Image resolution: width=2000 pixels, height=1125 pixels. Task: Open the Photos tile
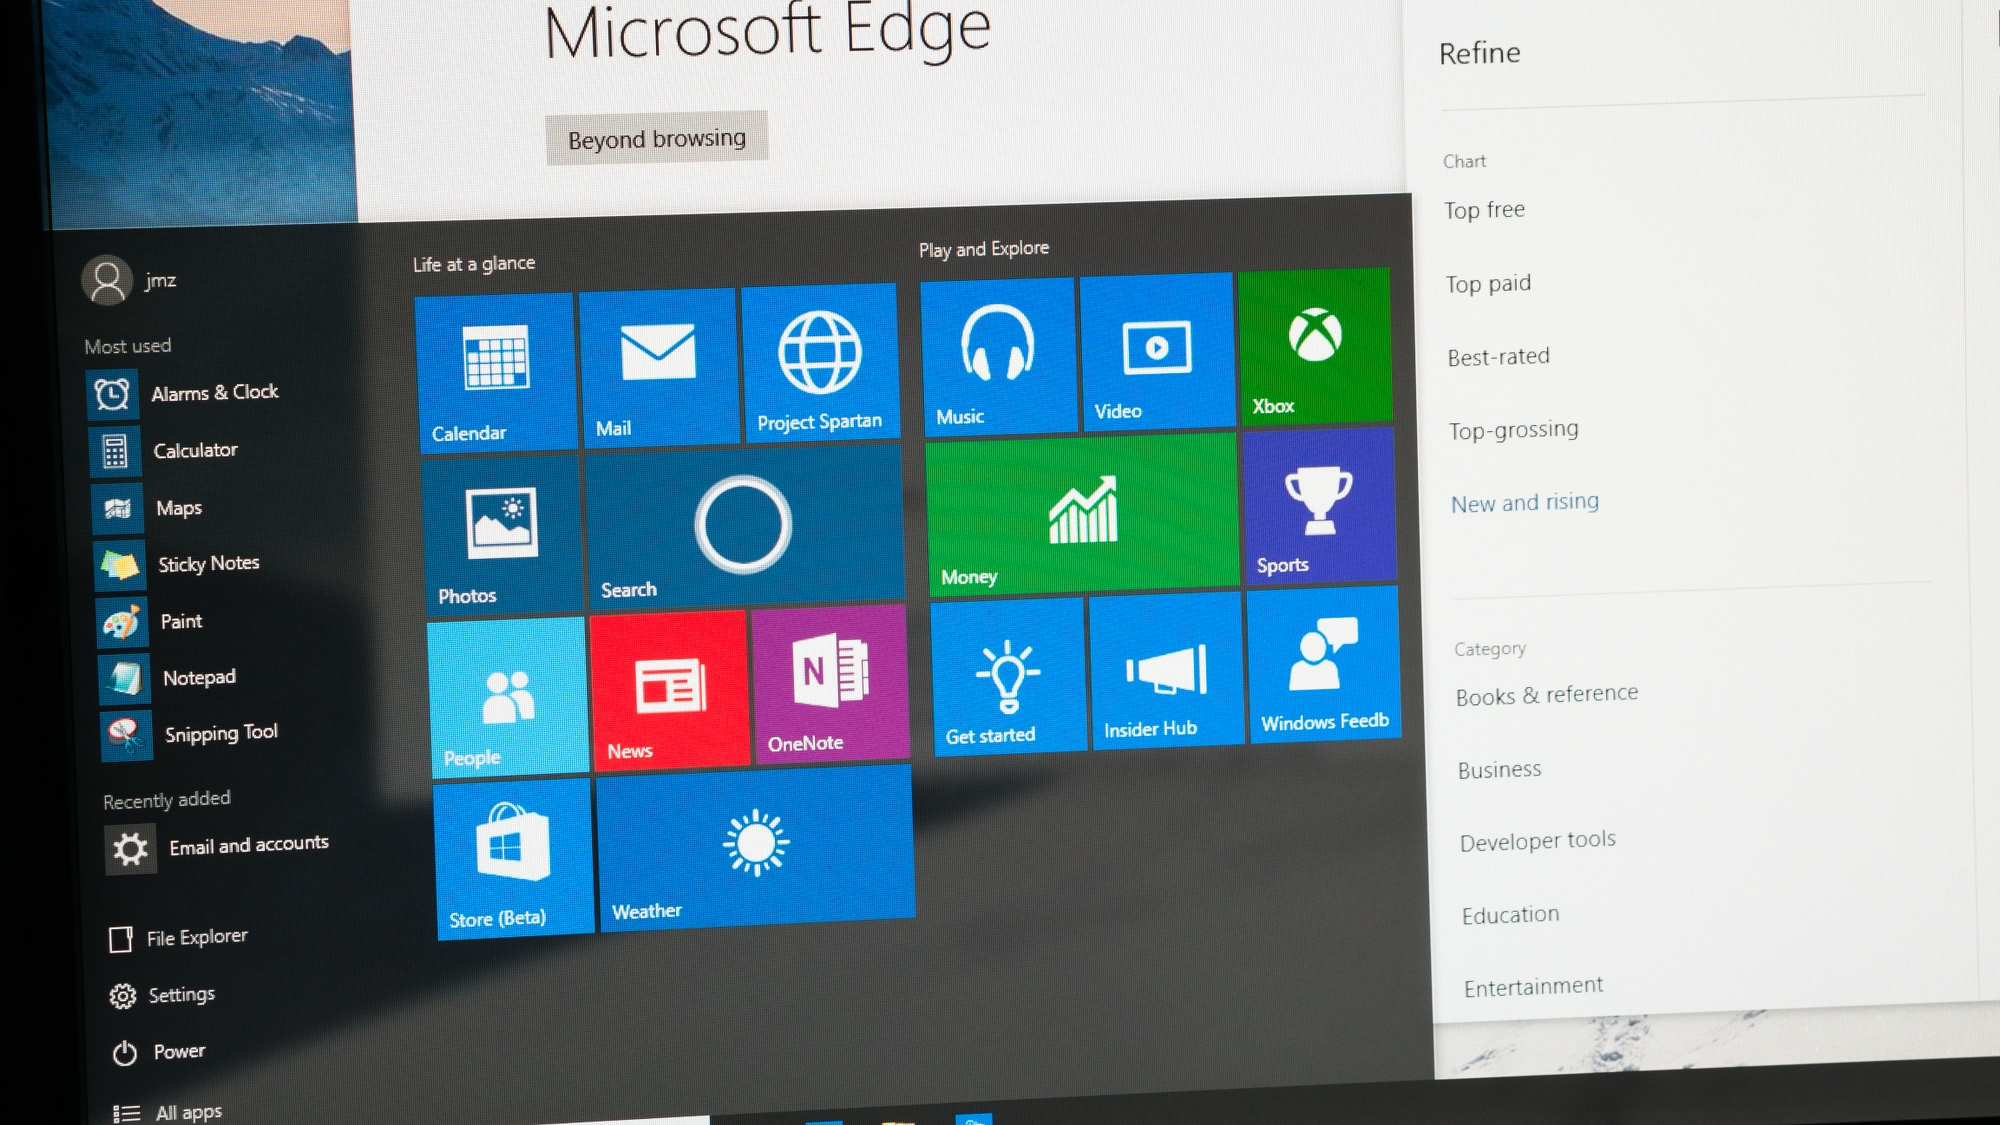click(x=502, y=534)
